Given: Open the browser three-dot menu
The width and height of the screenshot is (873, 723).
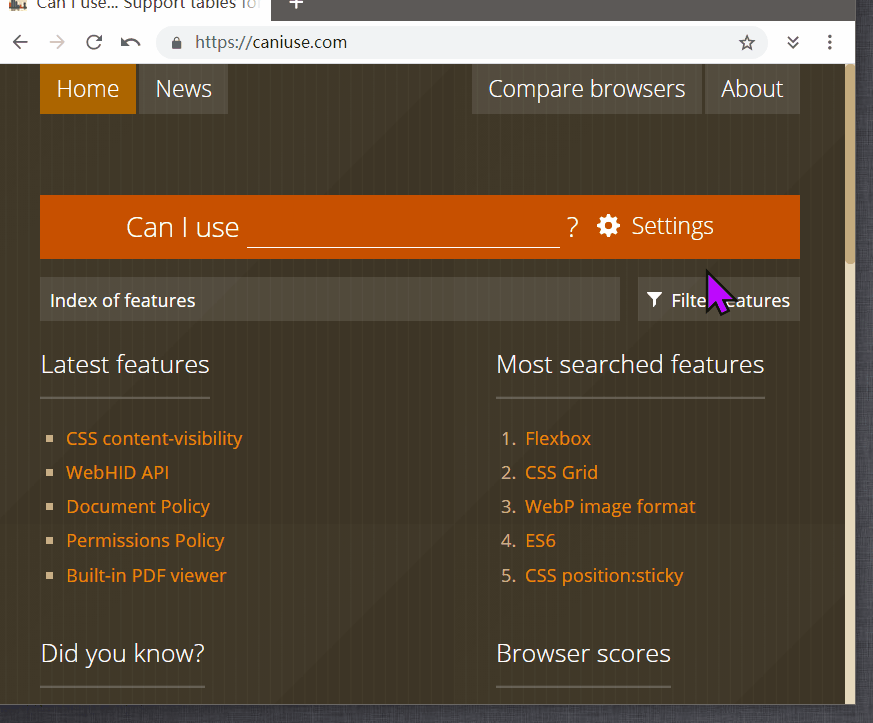Looking at the screenshot, I should click(x=830, y=42).
